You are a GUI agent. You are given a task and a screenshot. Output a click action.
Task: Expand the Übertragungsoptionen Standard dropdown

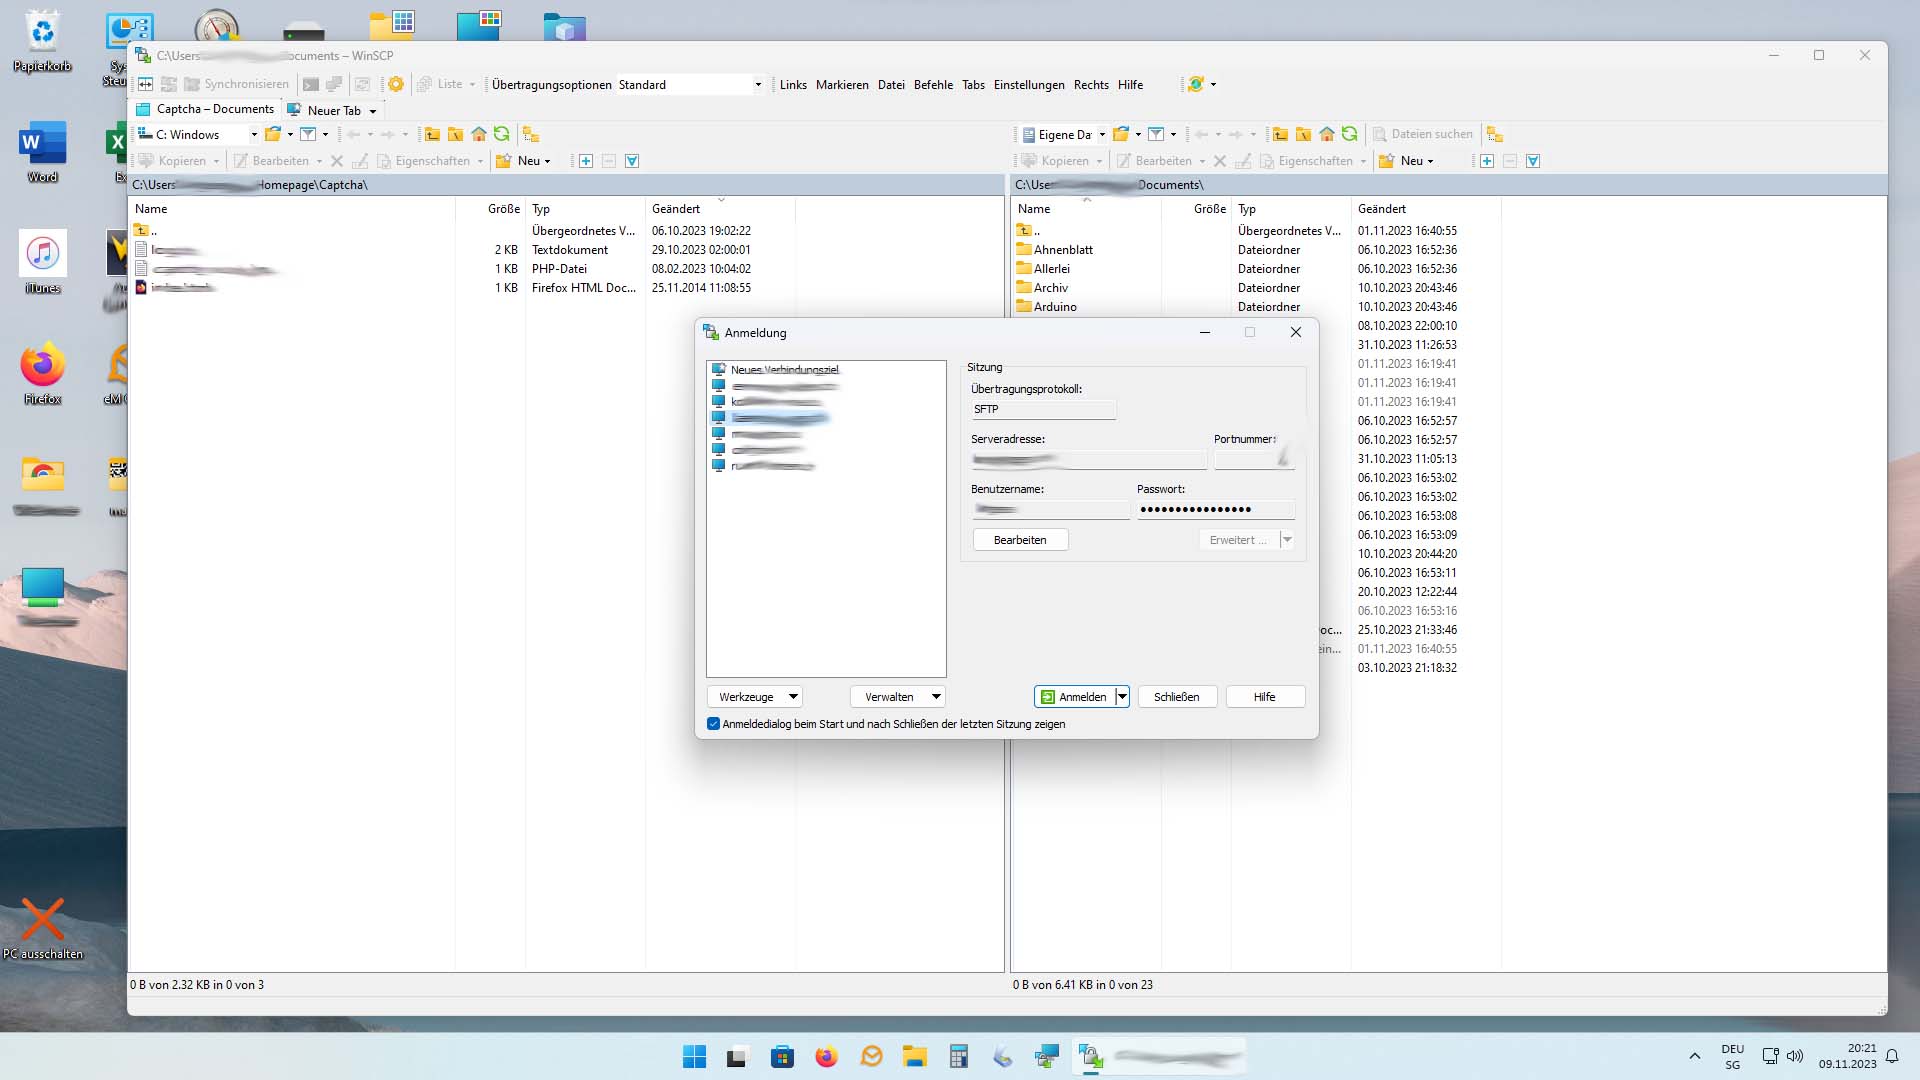(758, 85)
